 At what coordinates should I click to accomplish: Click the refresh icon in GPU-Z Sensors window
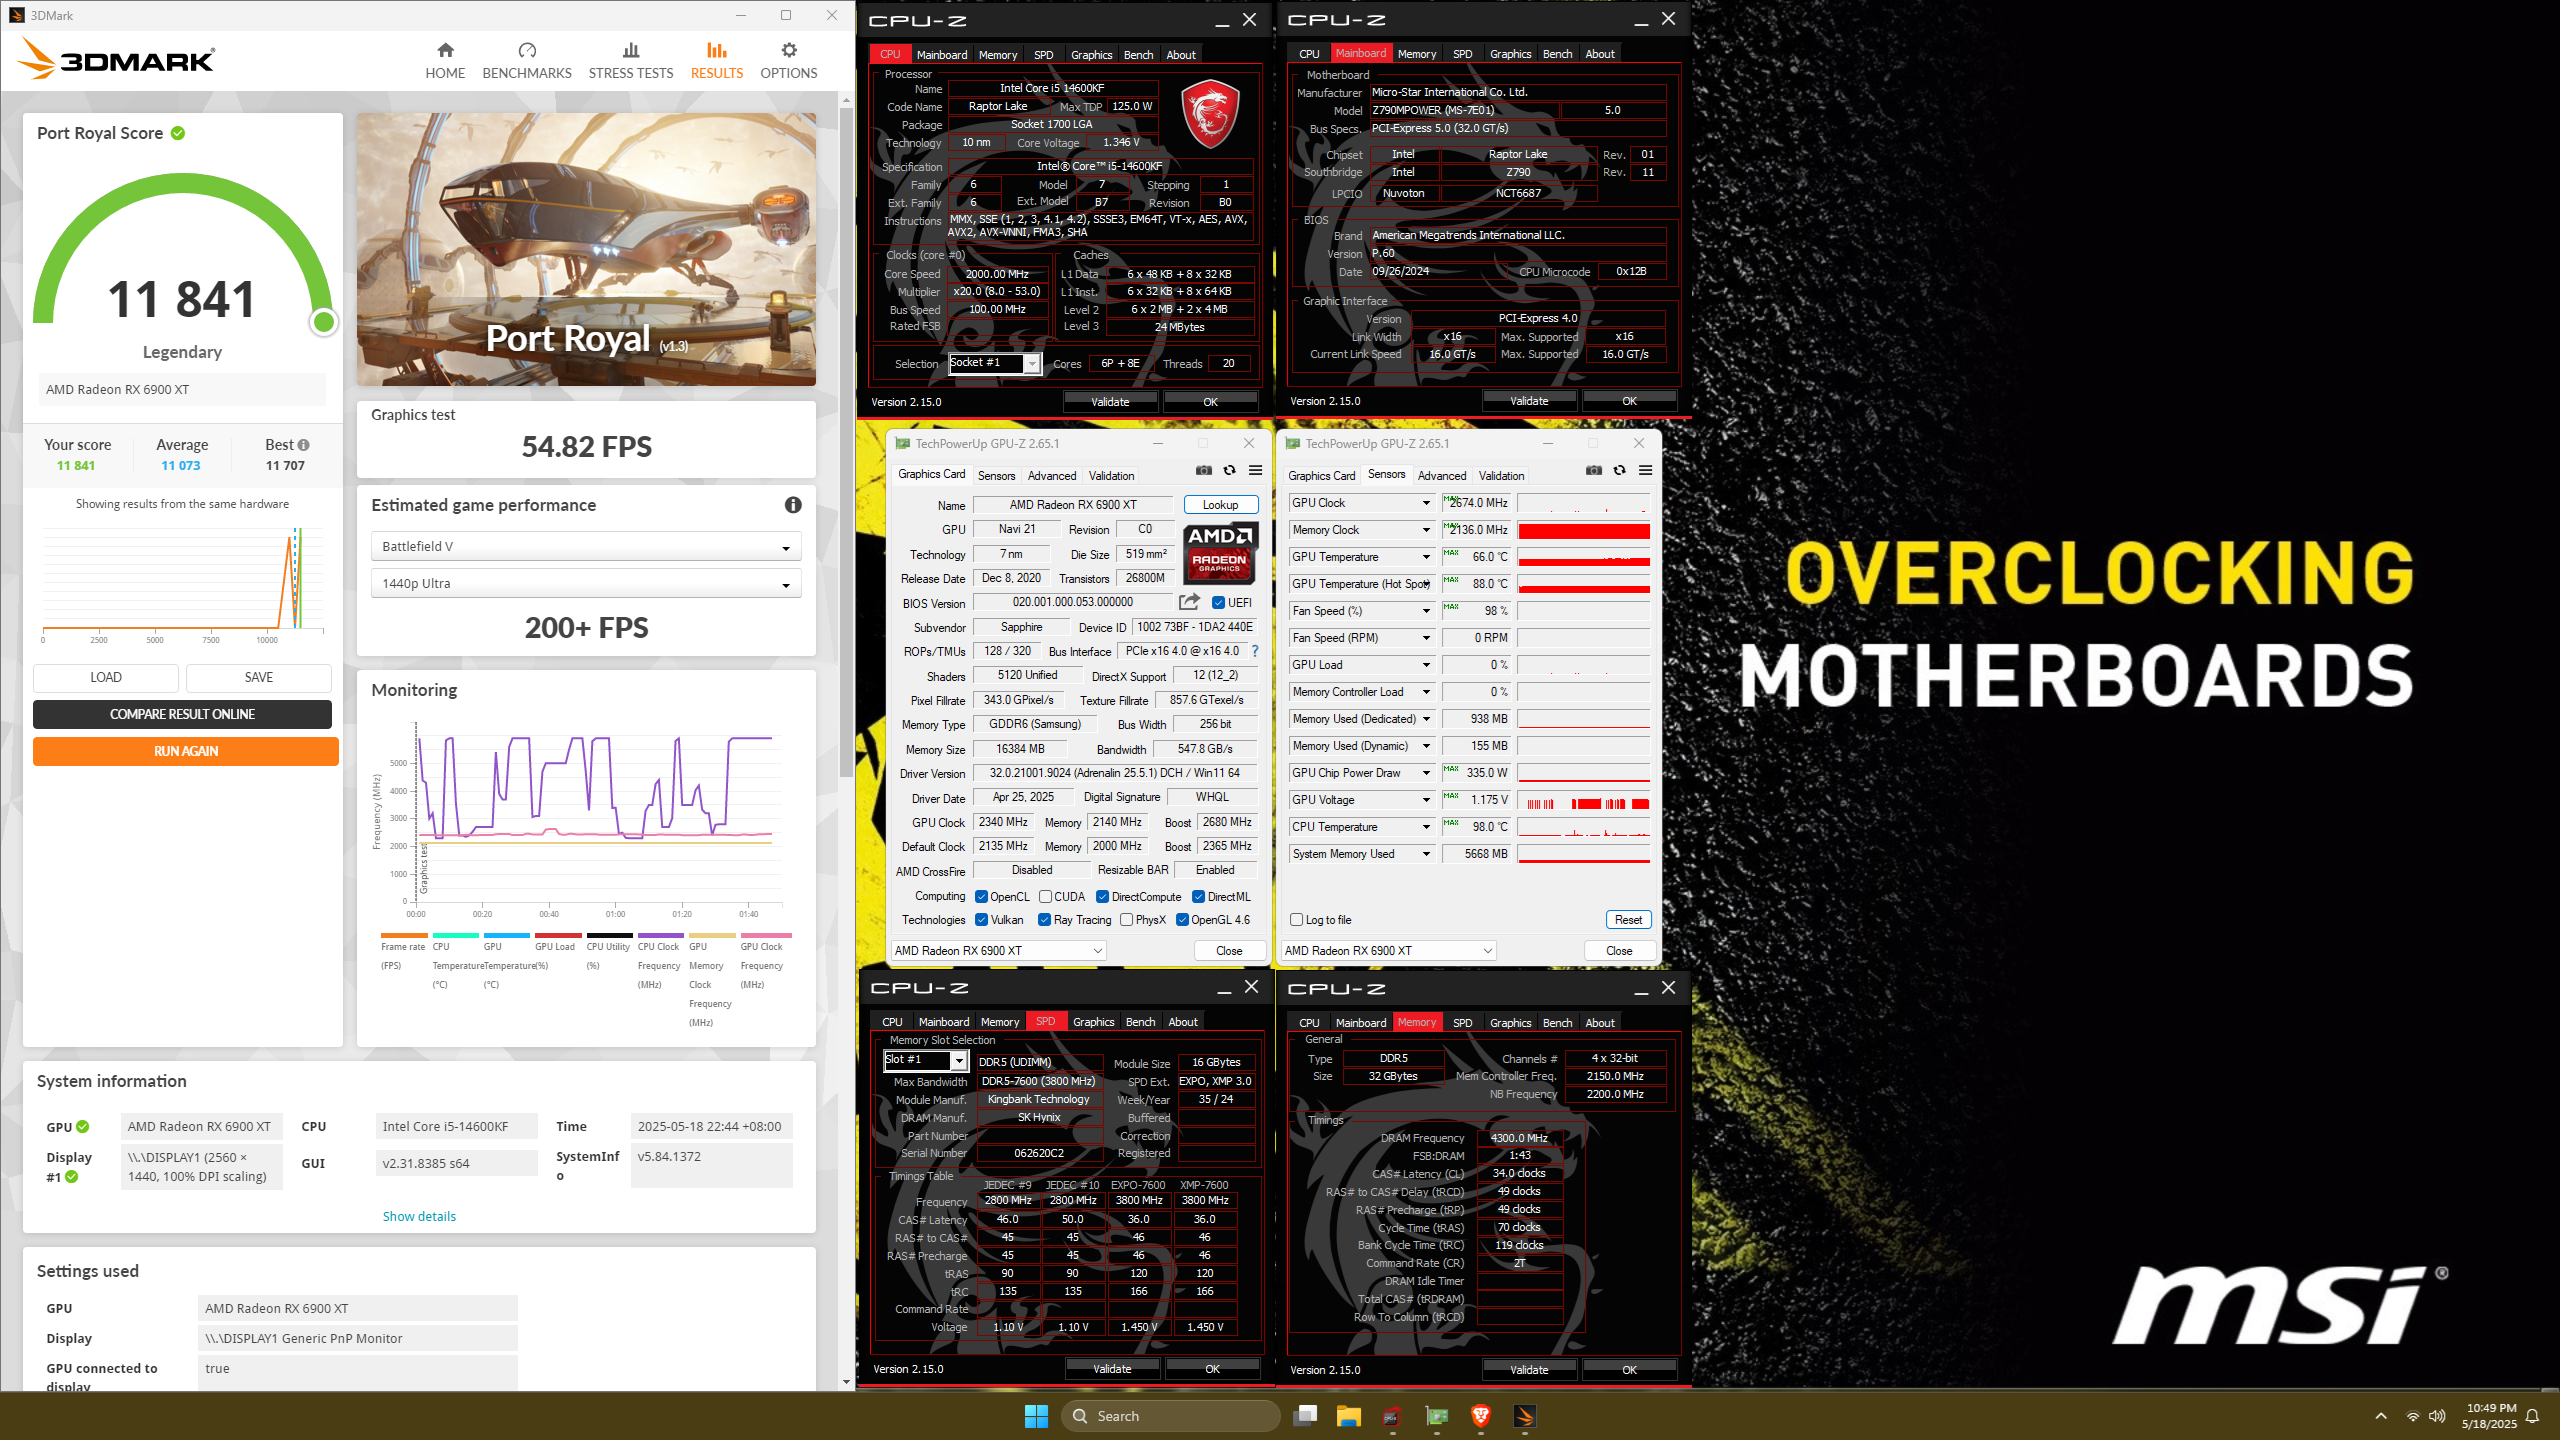click(x=1620, y=471)
